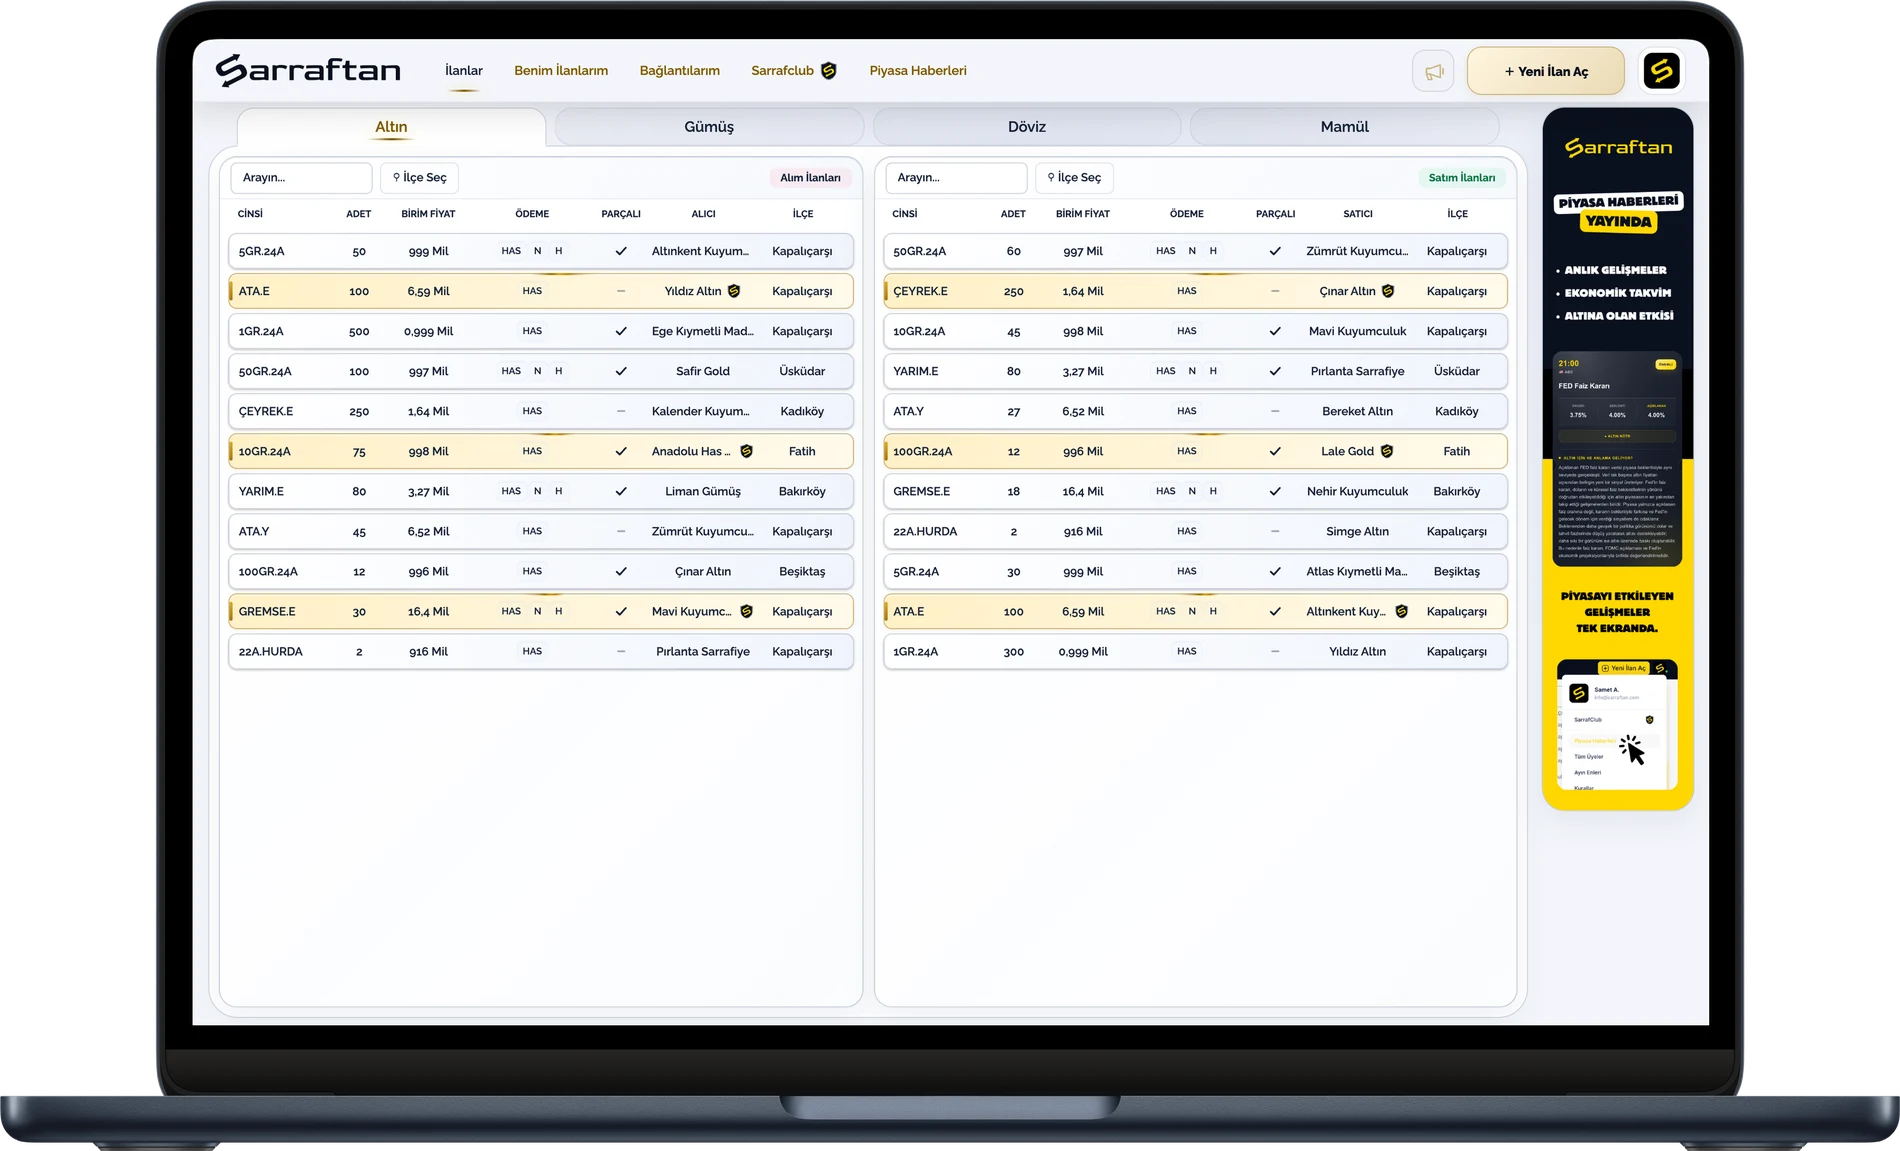This screenshot has height=1151, width=1900.
Task: Click the Satım İlanları label
Action: pyautogui.click(x=1462, y=178)
